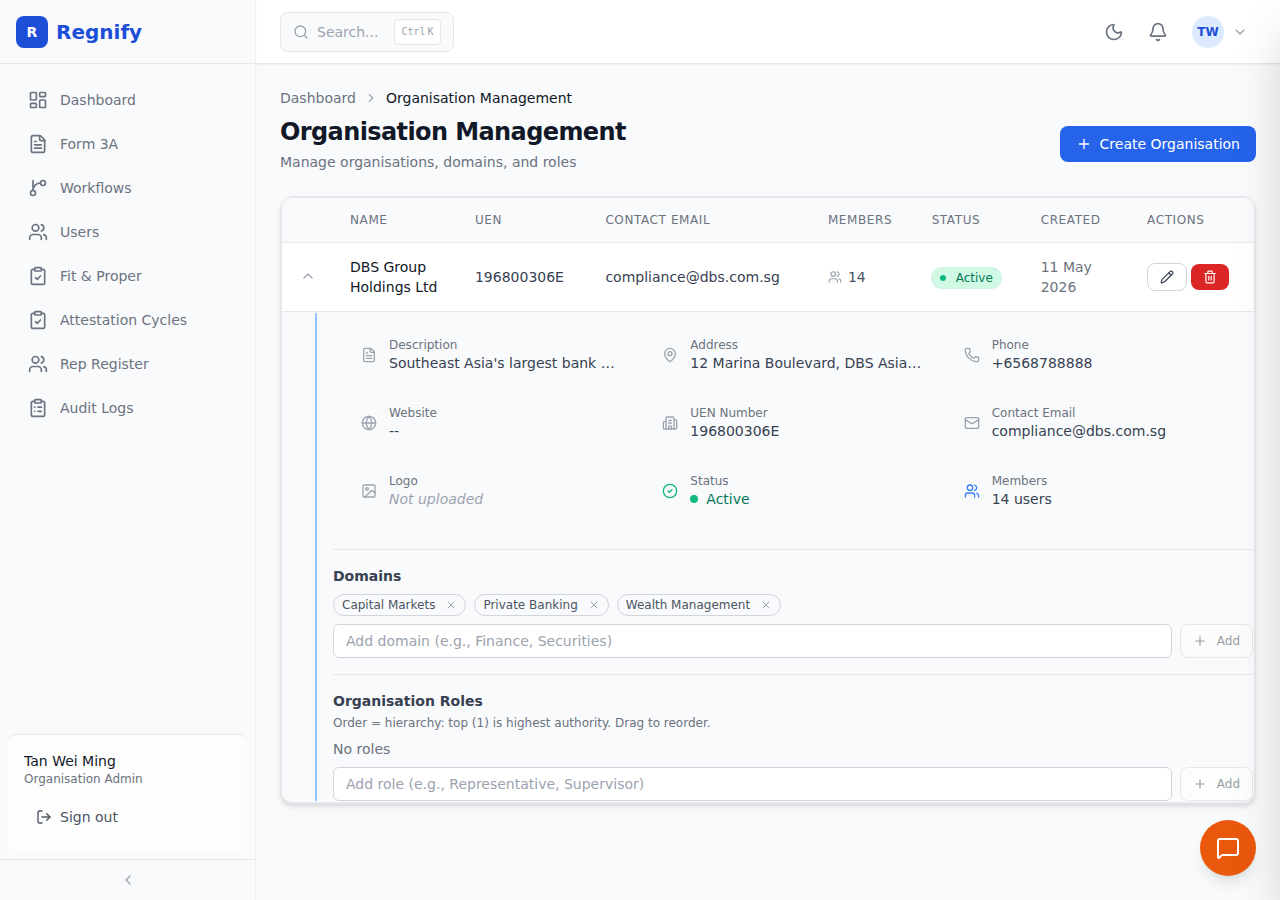Toggle dark mode with moon icon

pos(1114,32)
